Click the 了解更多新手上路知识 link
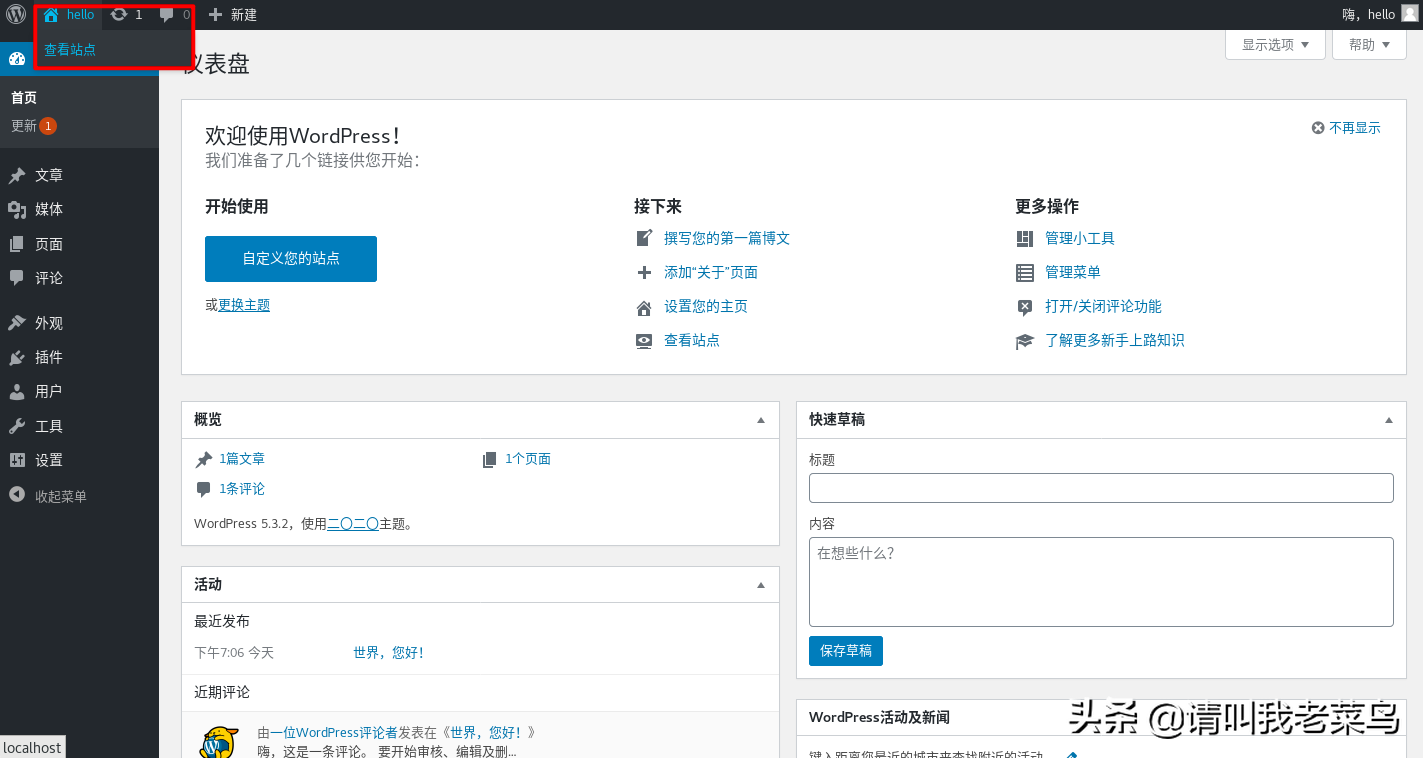 1115,341
